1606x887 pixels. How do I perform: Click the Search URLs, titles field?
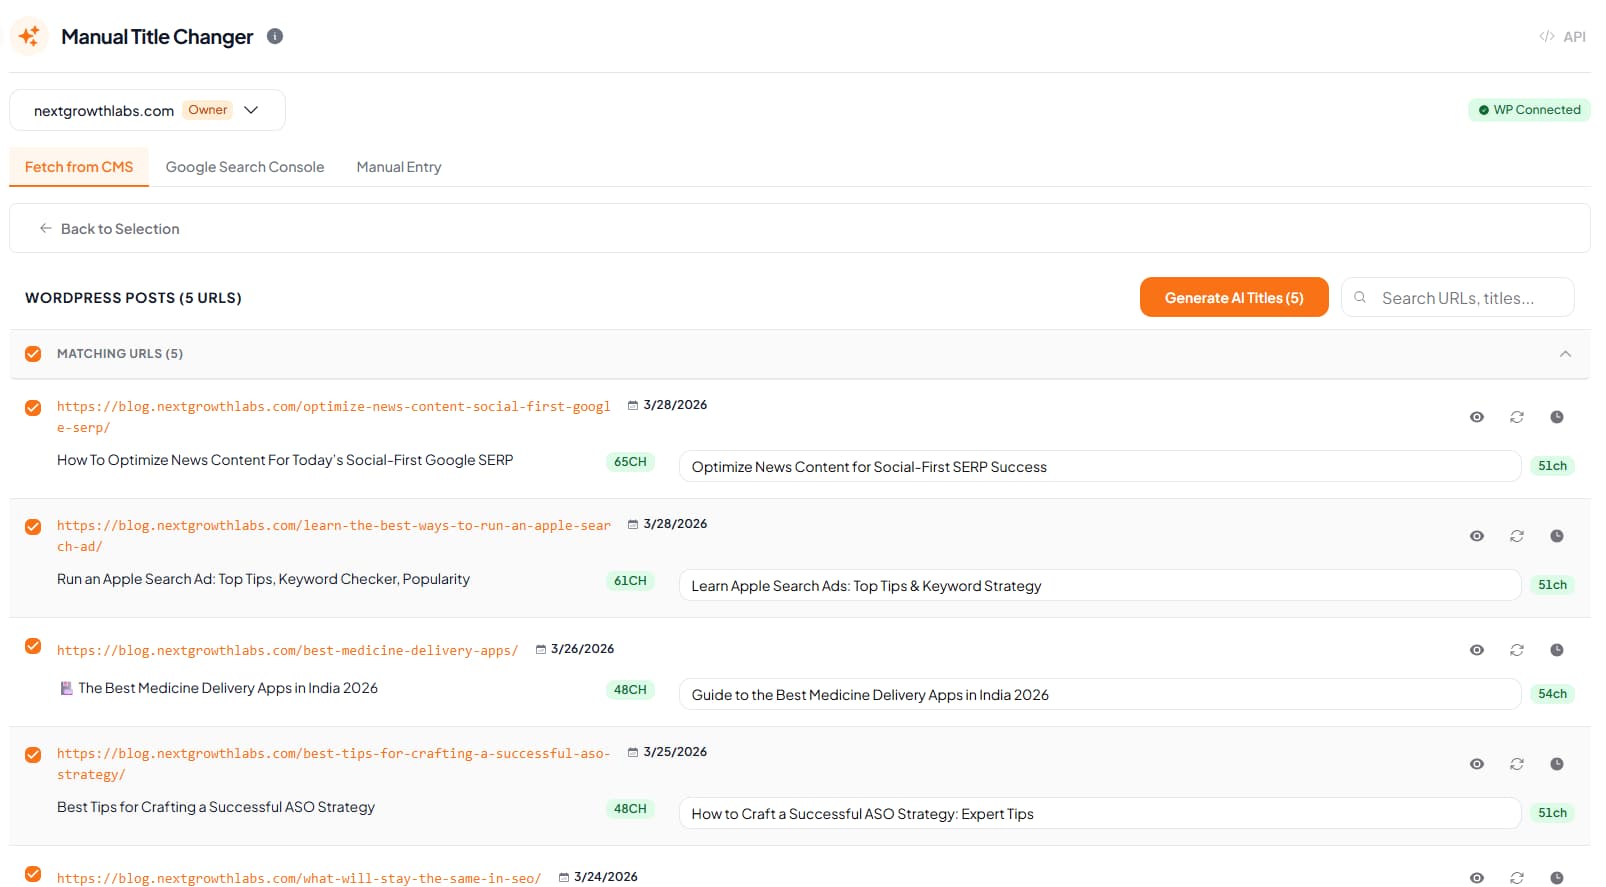pos(1458,298)
